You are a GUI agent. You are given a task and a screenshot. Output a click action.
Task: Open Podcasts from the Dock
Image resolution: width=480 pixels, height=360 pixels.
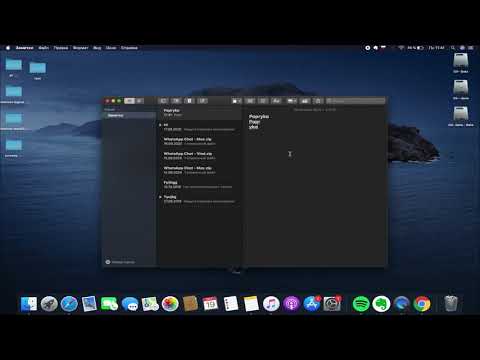291,304
